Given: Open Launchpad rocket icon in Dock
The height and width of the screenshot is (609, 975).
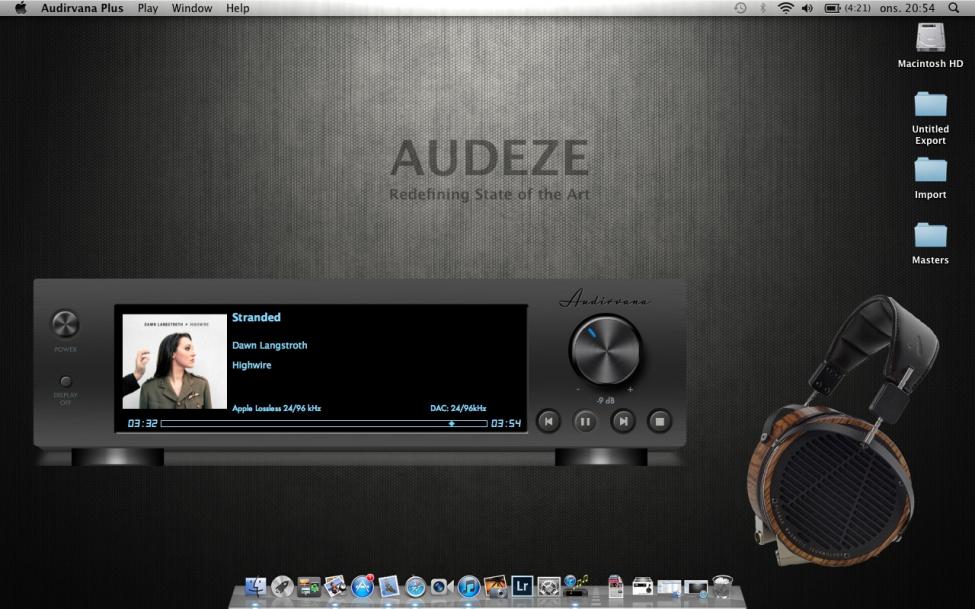Looking at the screenshot, I should pyautogui.click(x=282, y=587).
